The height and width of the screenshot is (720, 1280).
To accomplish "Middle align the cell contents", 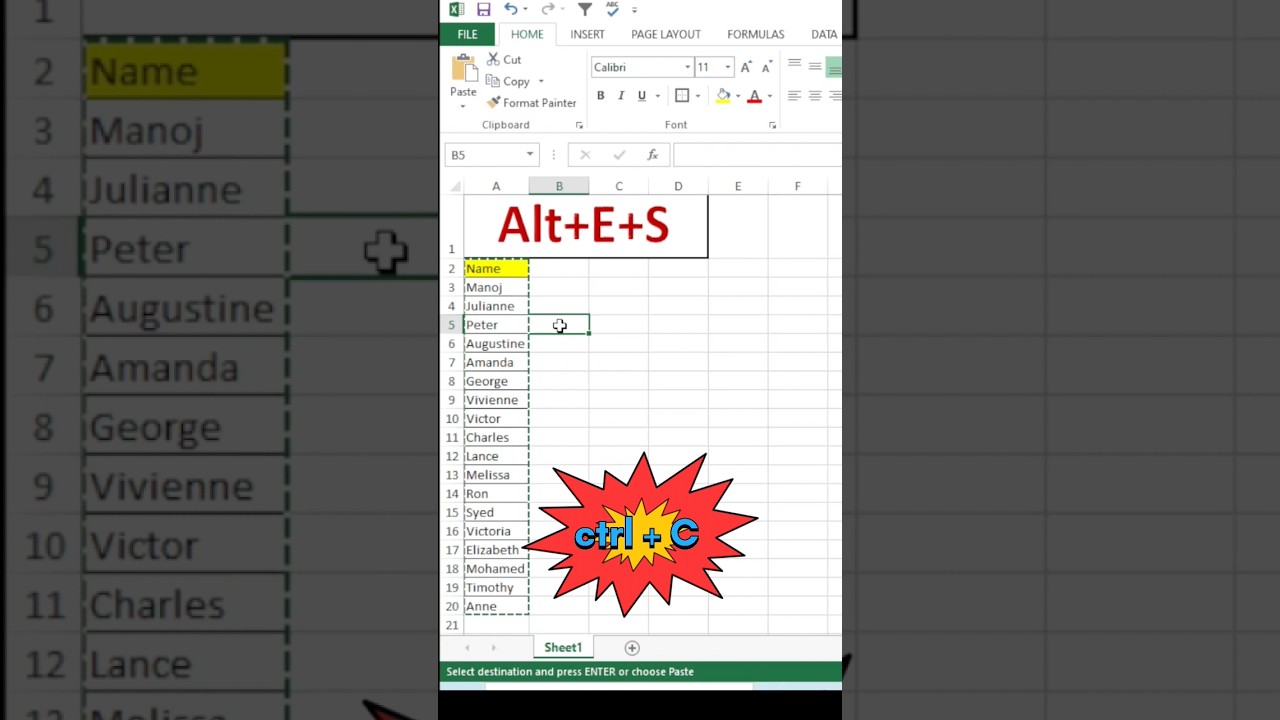I will pyautogui.click(x=815, y=66).
